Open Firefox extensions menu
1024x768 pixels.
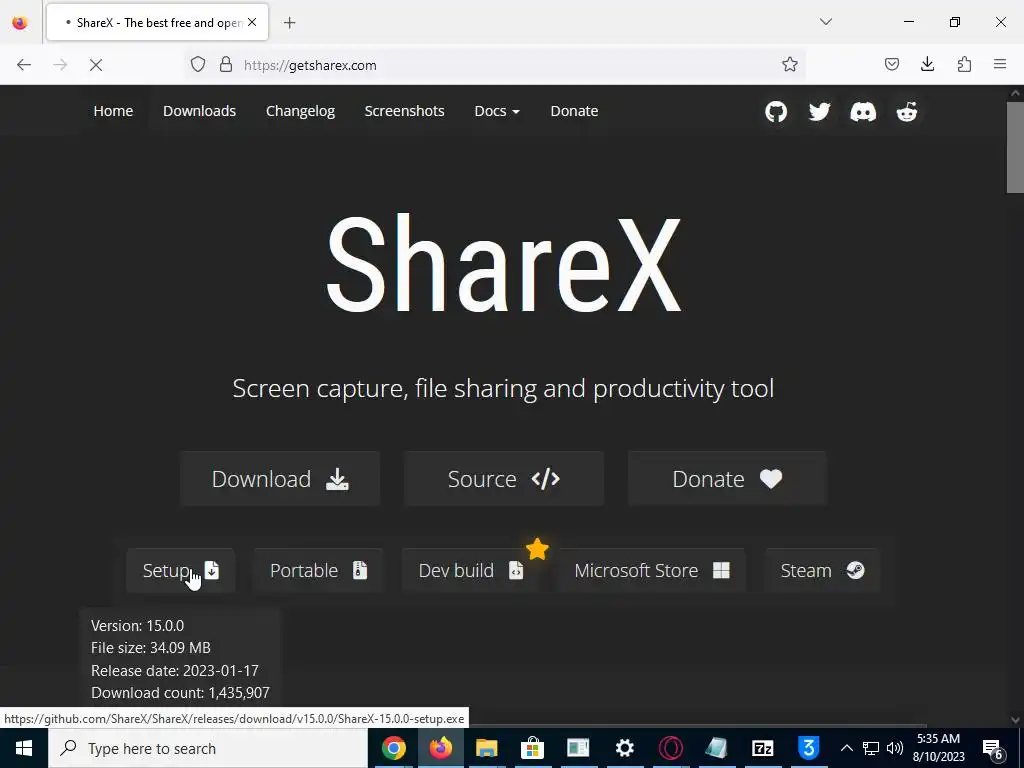coord(964,65)
